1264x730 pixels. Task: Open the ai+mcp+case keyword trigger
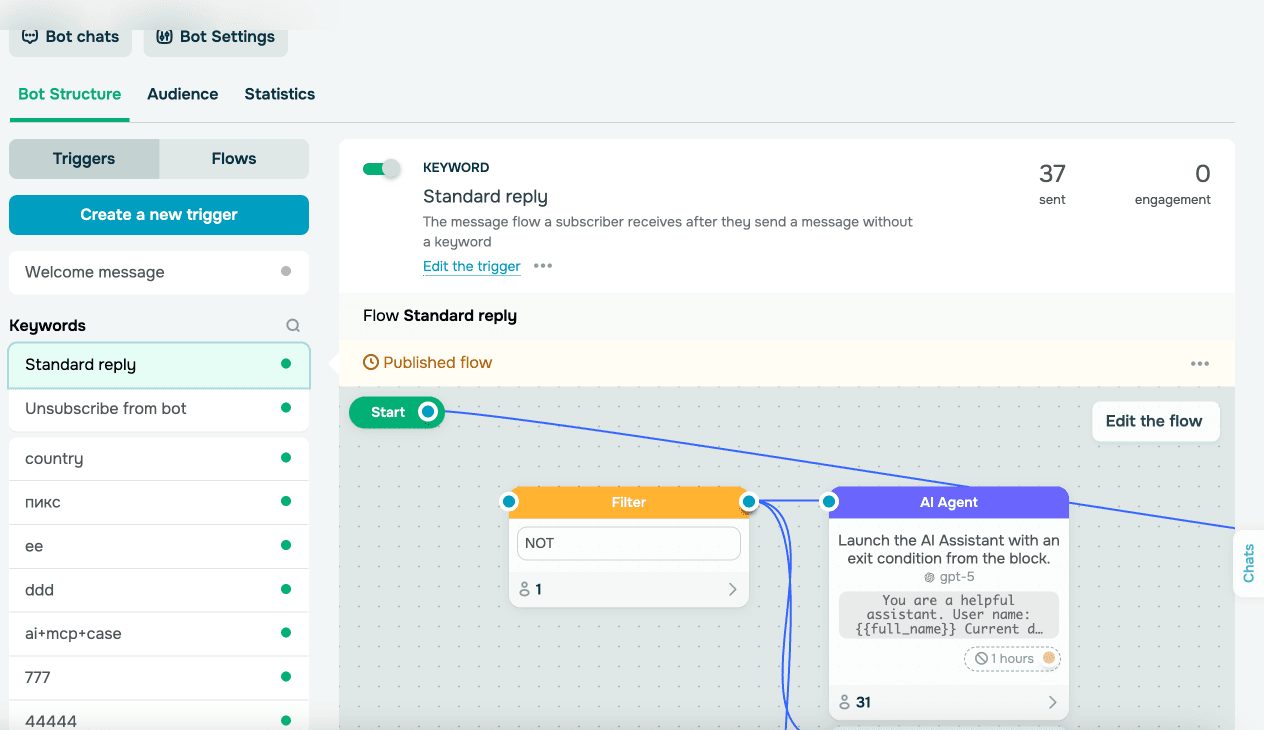click(x=159, y=634)
